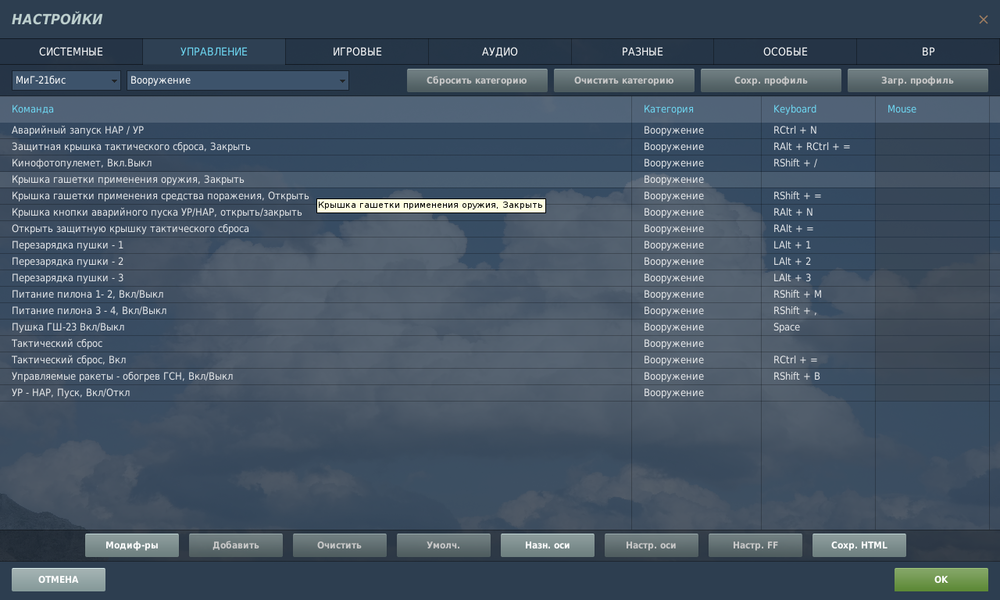Confirm with the green OK button
Viewport: 1000px width, 600px height.
pos(941,580)
